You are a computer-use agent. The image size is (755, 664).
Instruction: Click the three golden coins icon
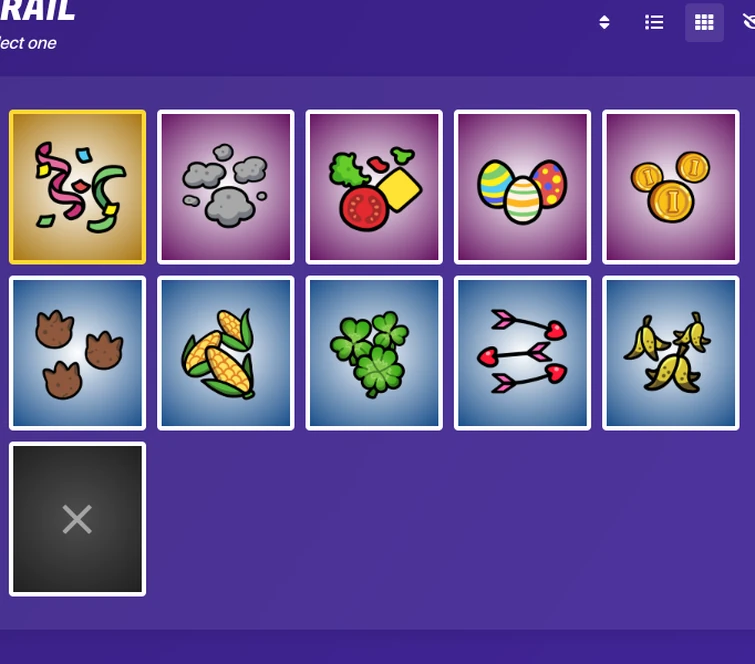670,187
